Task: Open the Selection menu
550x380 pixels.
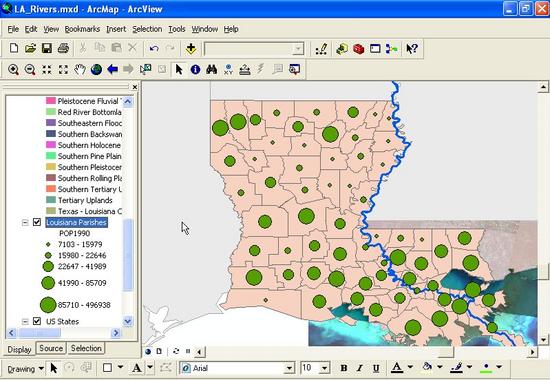Action: (x=147, y=29)
